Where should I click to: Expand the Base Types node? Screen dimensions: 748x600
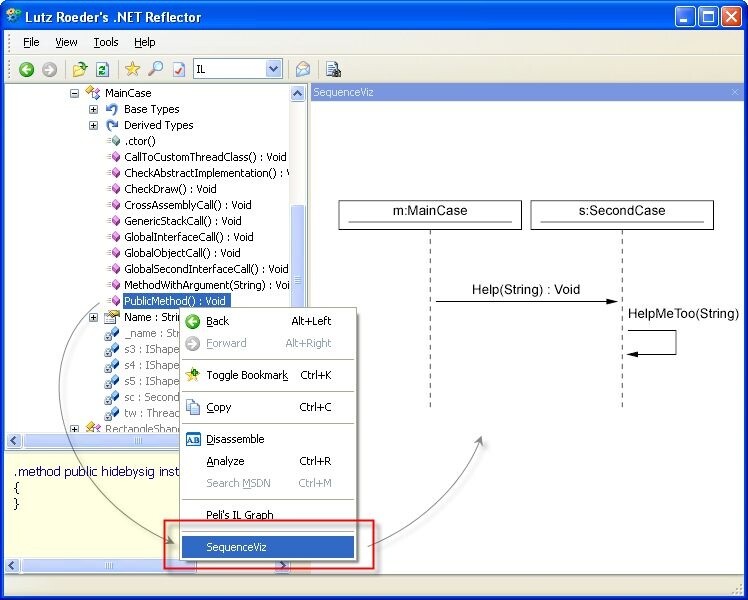pos(94,110)
